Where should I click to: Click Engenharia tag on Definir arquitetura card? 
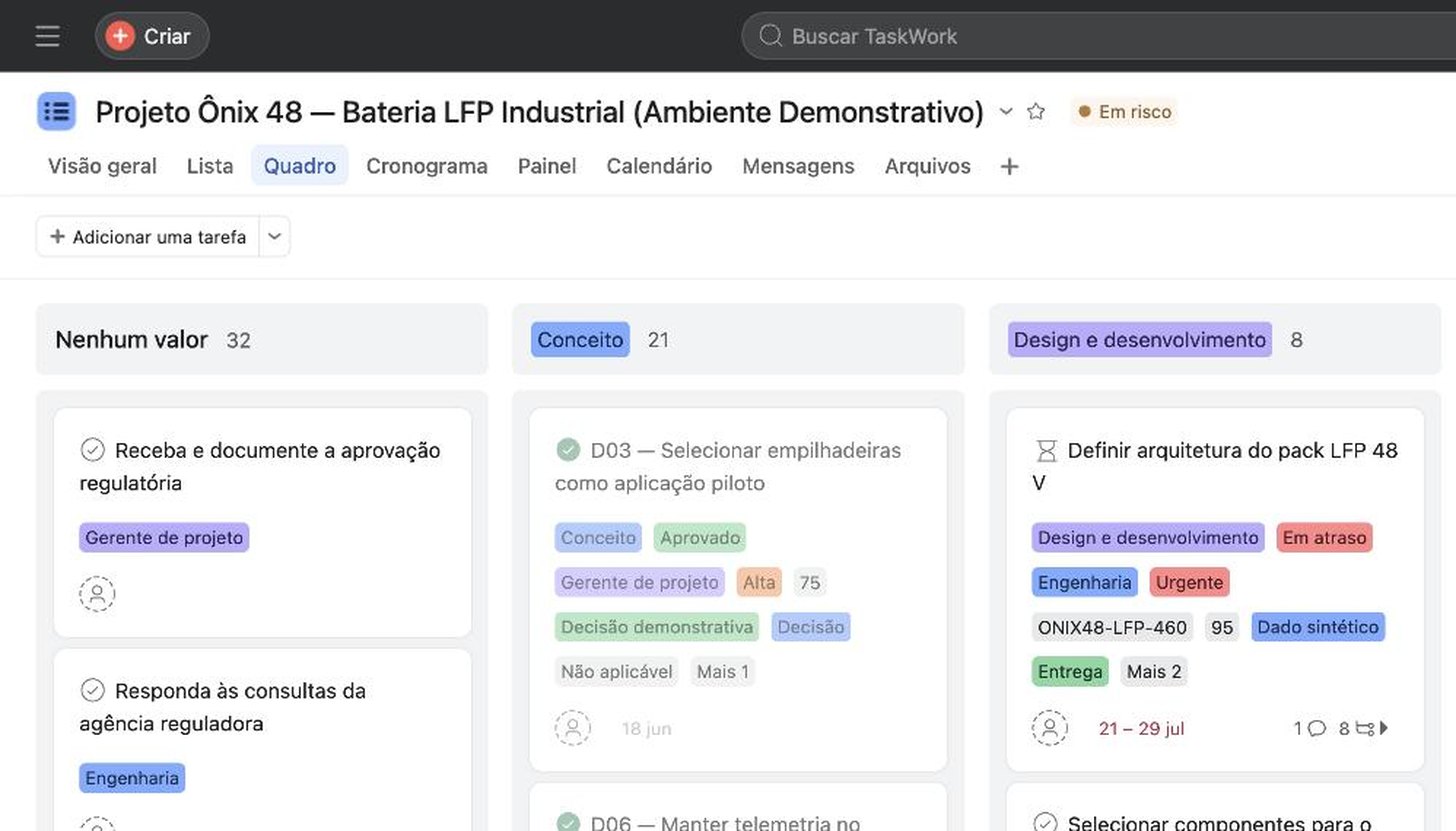[1085, 582]
